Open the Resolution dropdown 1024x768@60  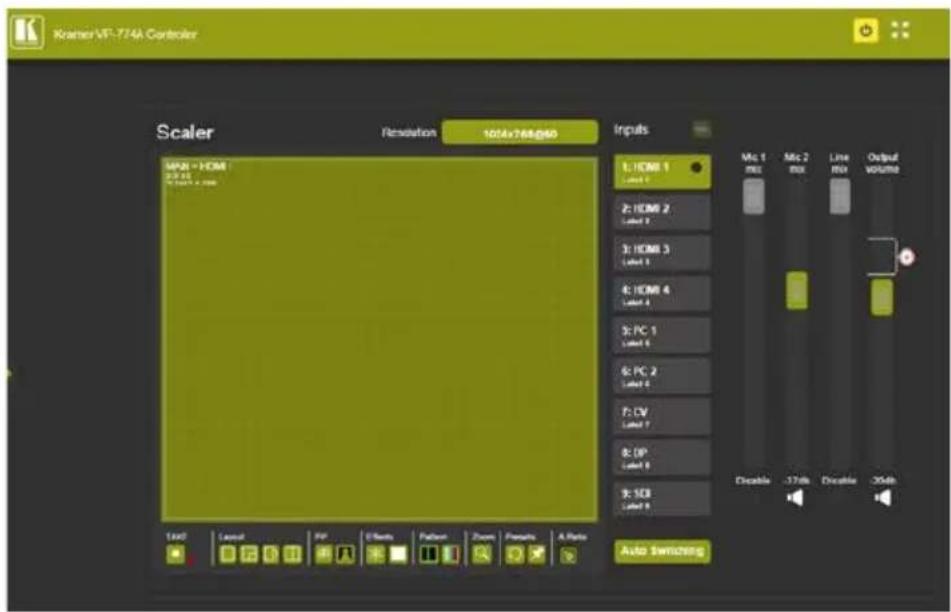520,133
